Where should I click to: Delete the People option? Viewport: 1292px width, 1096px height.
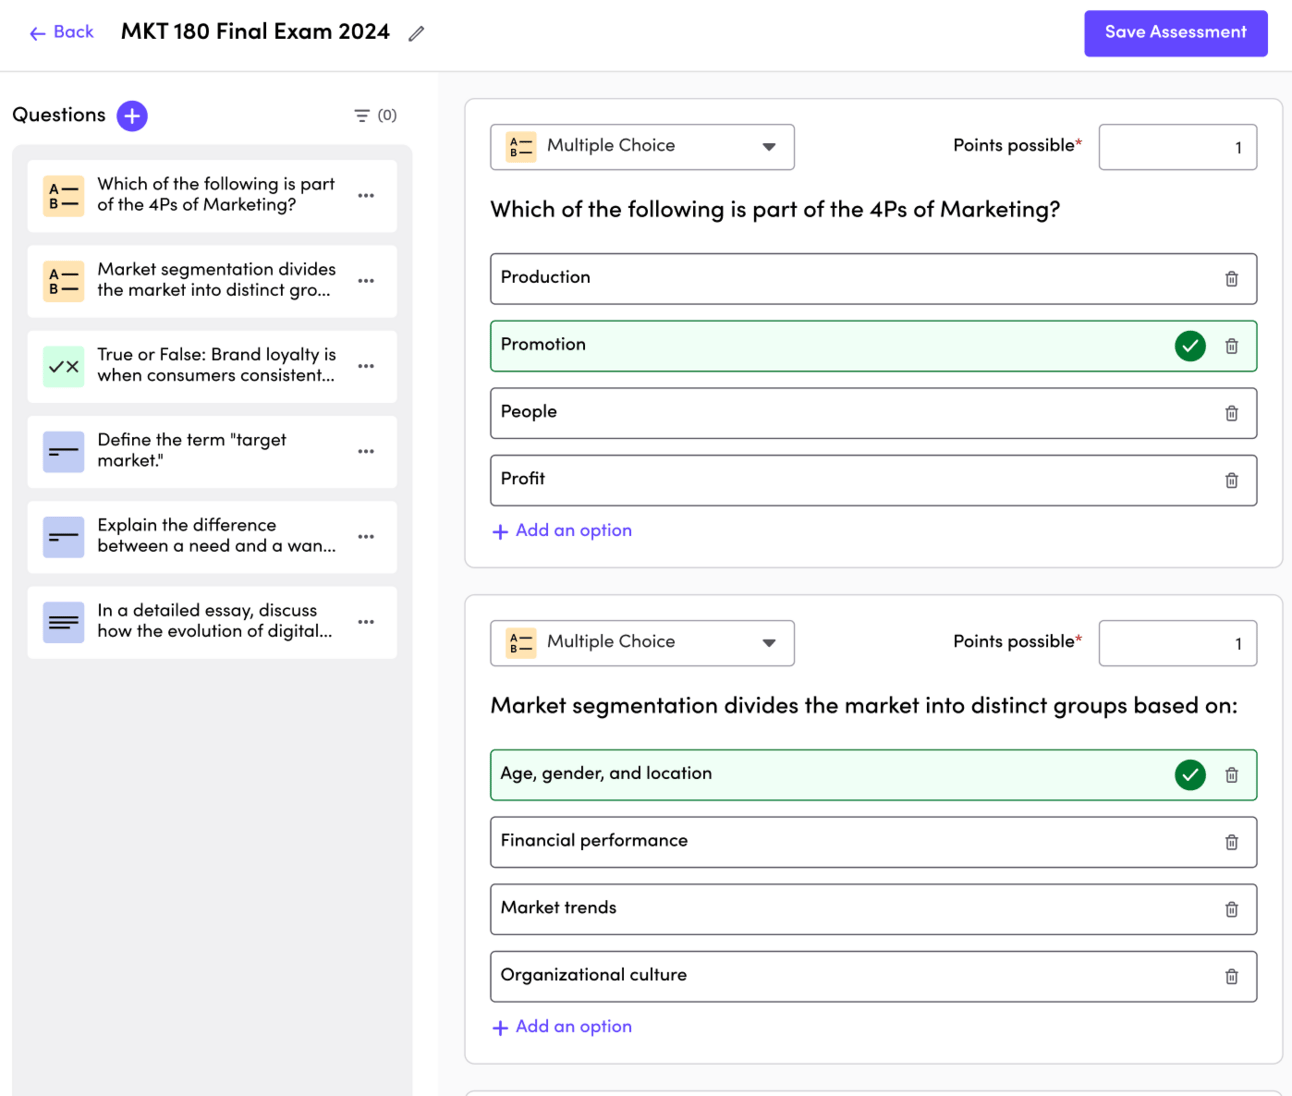[1232, 413]
